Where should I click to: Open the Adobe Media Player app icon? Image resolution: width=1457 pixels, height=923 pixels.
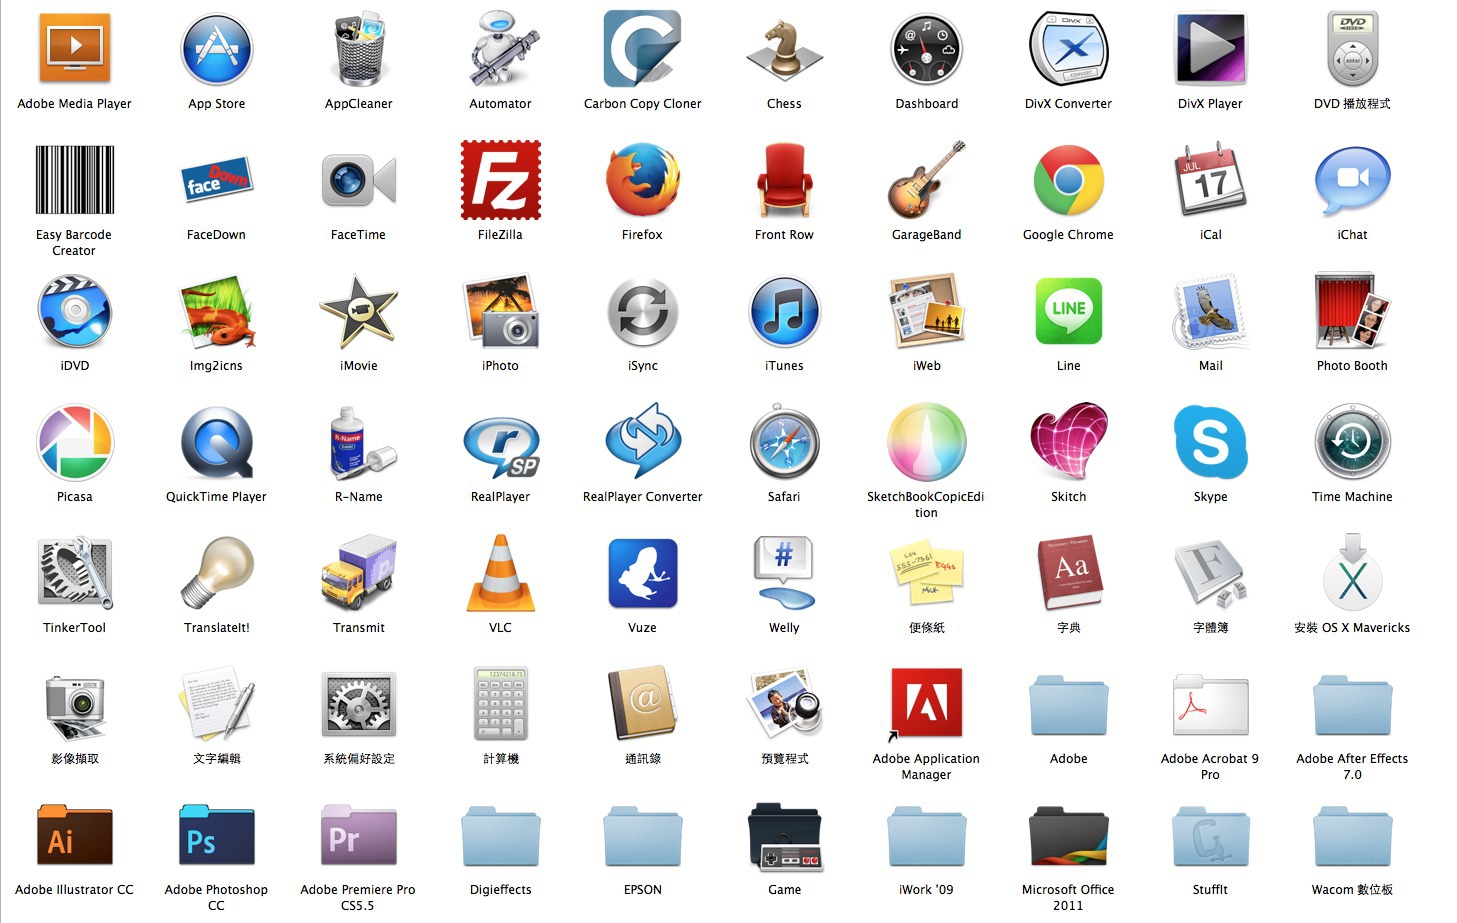(x=75, y=49)
